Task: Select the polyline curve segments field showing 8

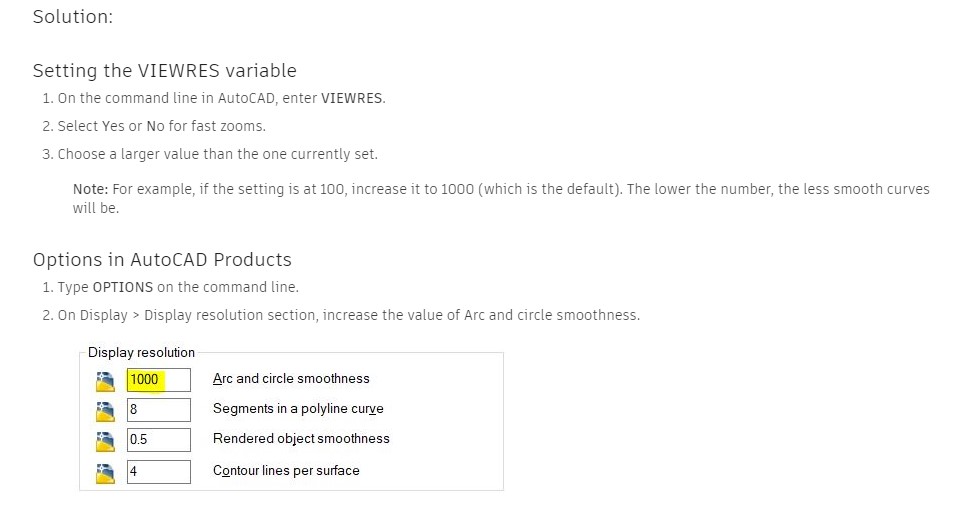Action: tap(158, 410)
